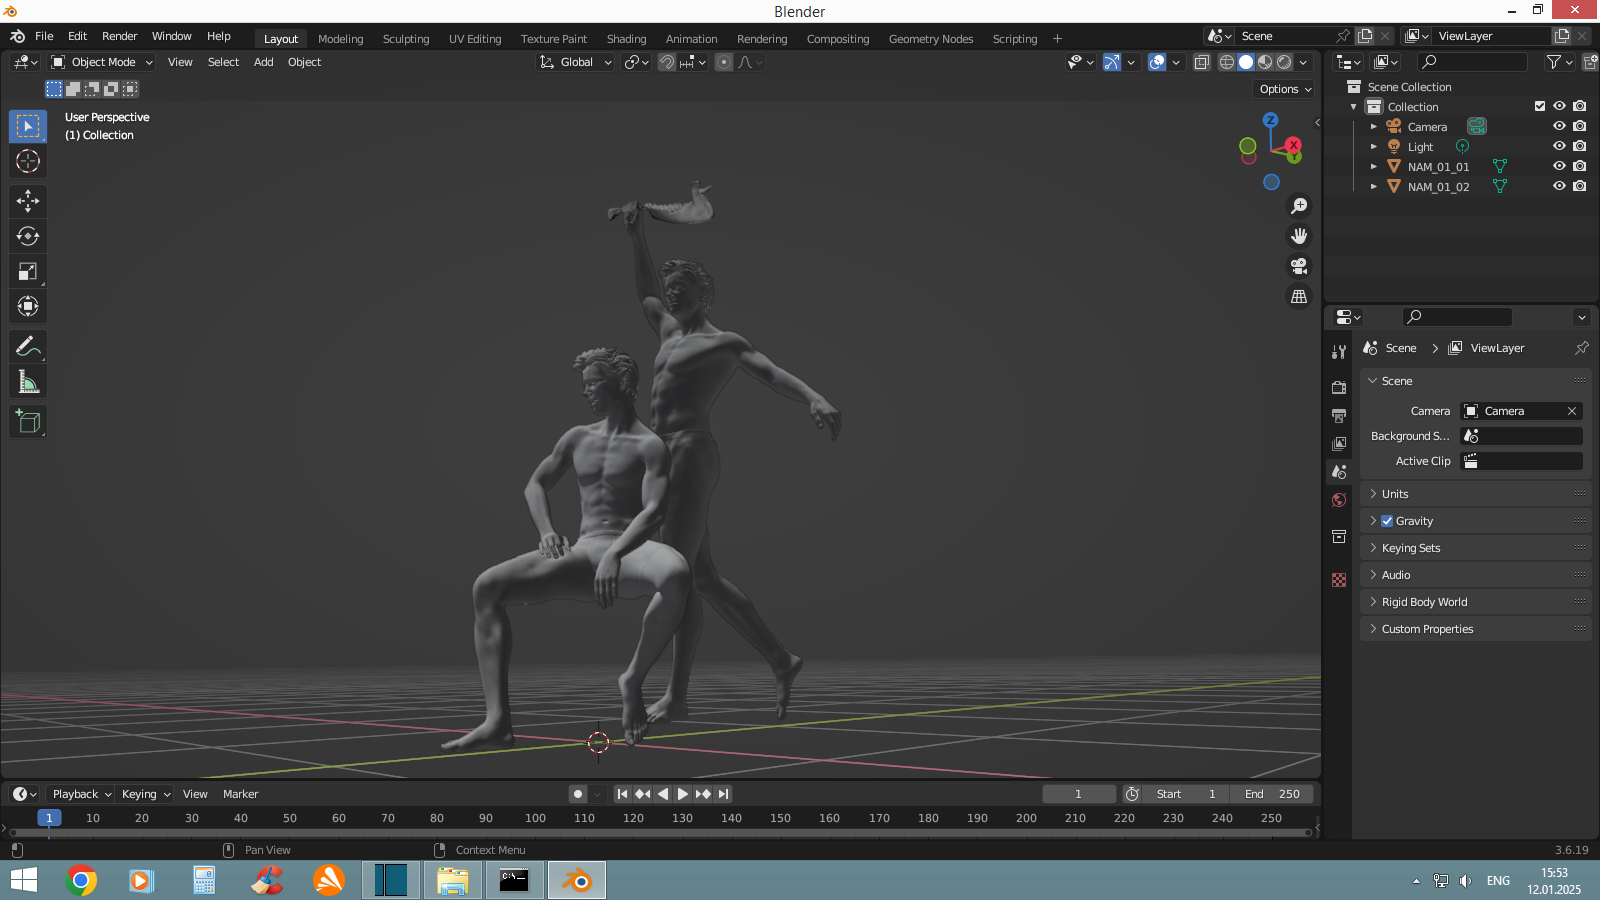Toggle snapping magnet icon
The width and height of the screenshot is (1600, 900).
click(x=667, y=62)
